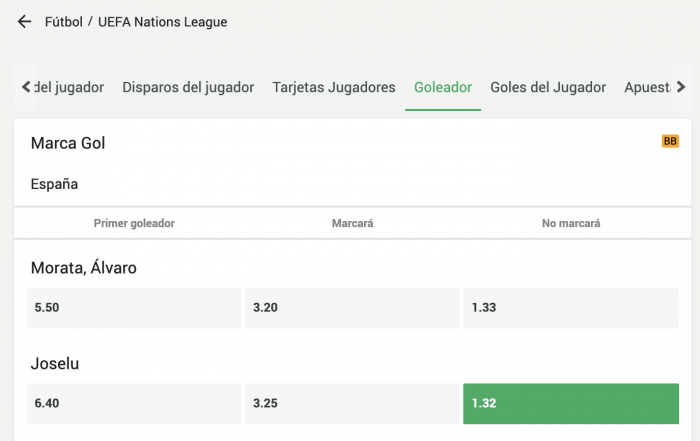The height and width of the screenshot is (441, 700).
Task: Open the partially visible Apuestas tab
Action: point(646,87)
